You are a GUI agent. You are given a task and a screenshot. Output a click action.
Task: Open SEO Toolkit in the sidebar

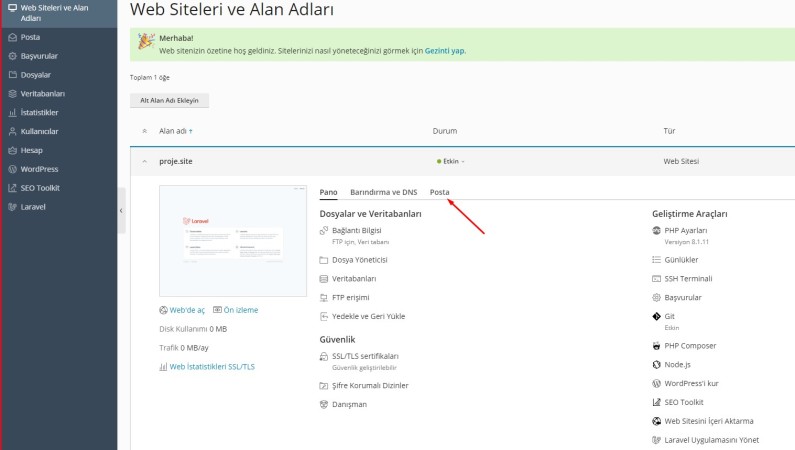click(x=40, y=188)
